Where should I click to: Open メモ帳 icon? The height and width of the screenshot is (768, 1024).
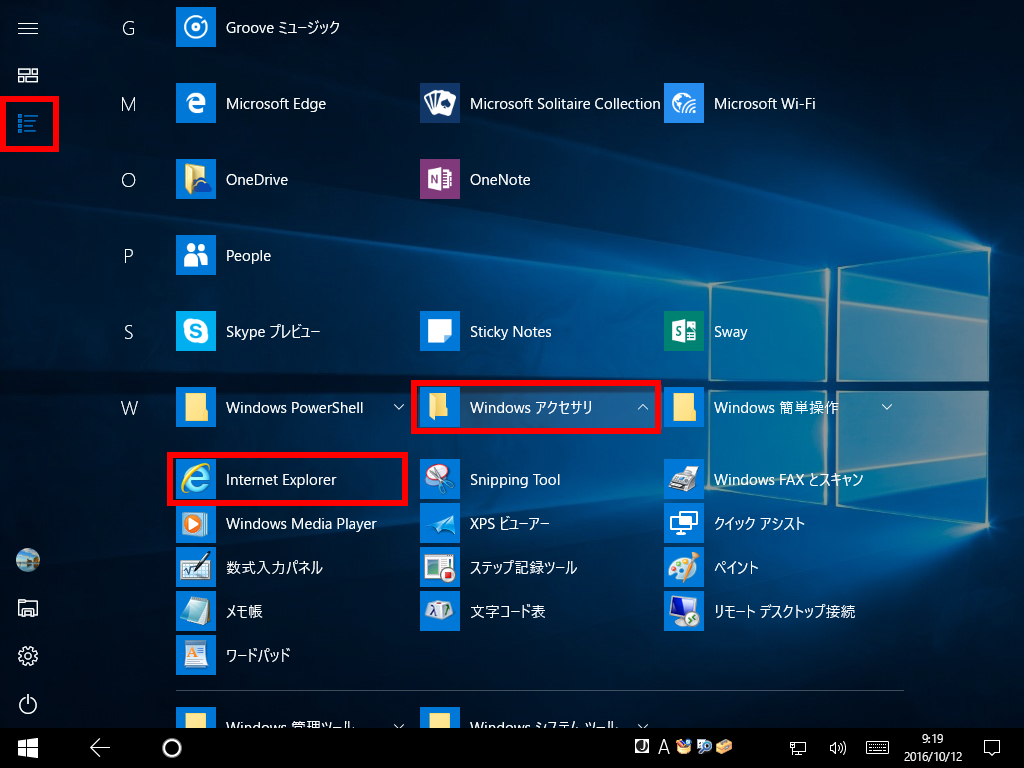coord(196,611)
